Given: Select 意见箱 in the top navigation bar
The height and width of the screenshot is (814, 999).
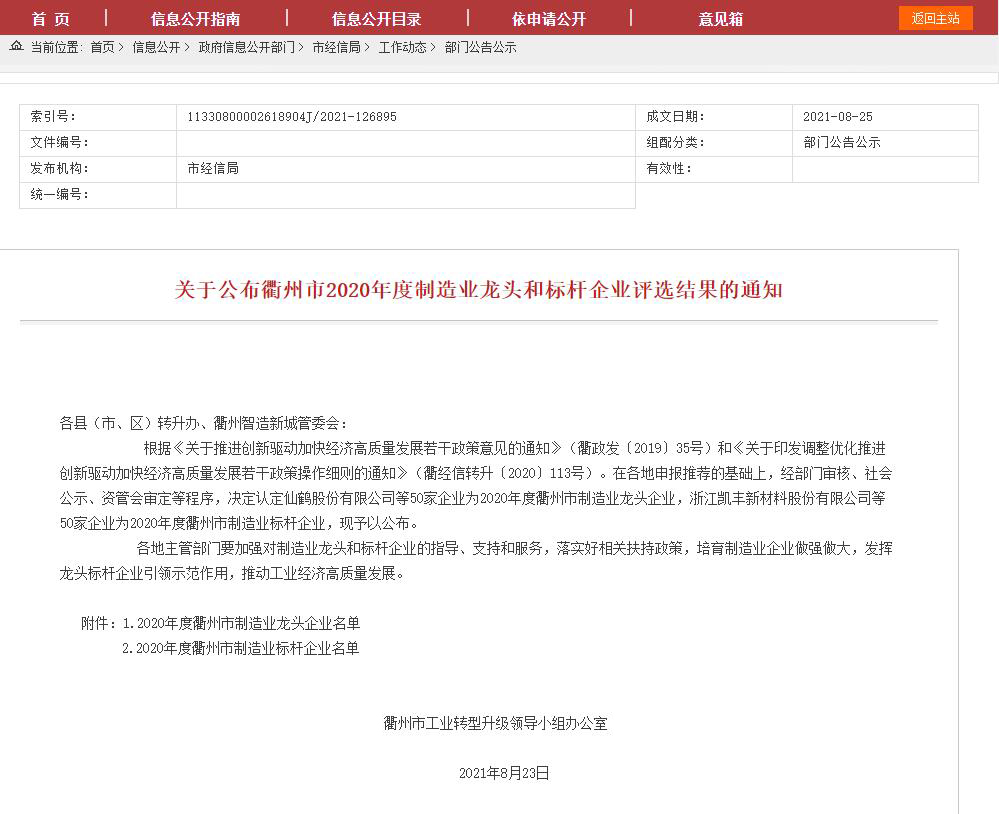Looking at the screenshot, I should click(720, 19).
